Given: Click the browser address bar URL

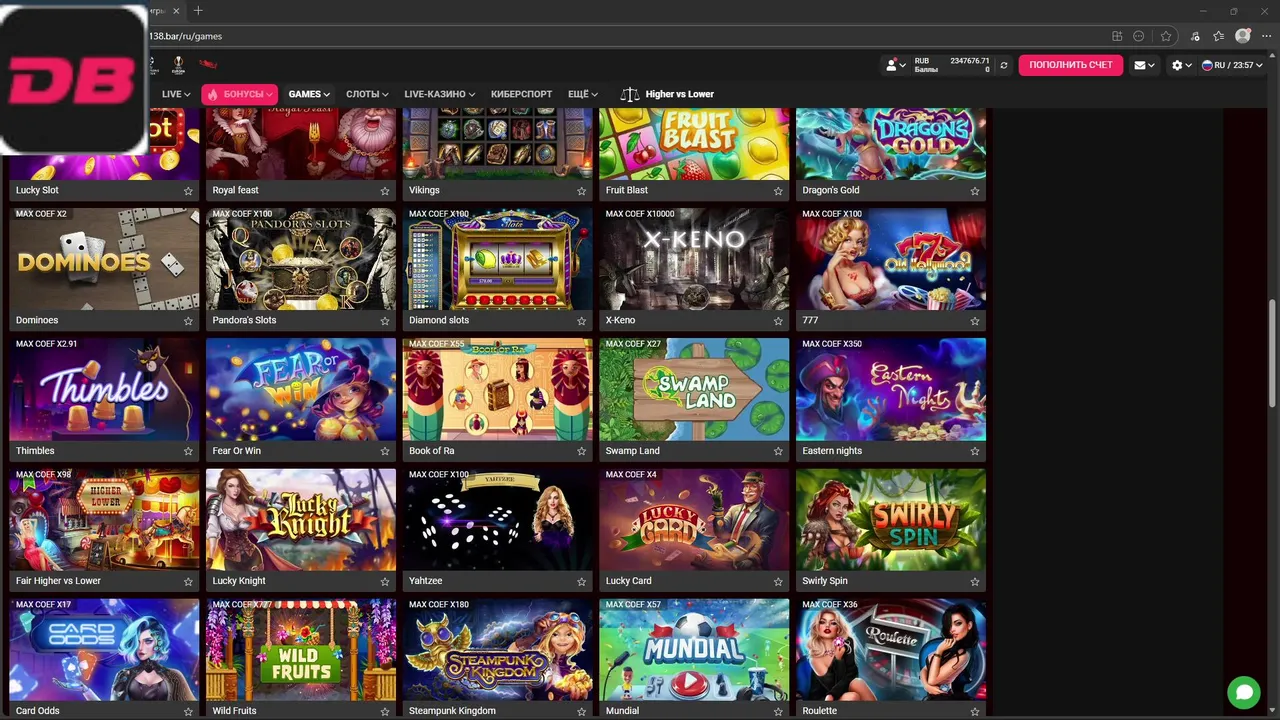Looking at the screenshot, I should click(185, 36).
